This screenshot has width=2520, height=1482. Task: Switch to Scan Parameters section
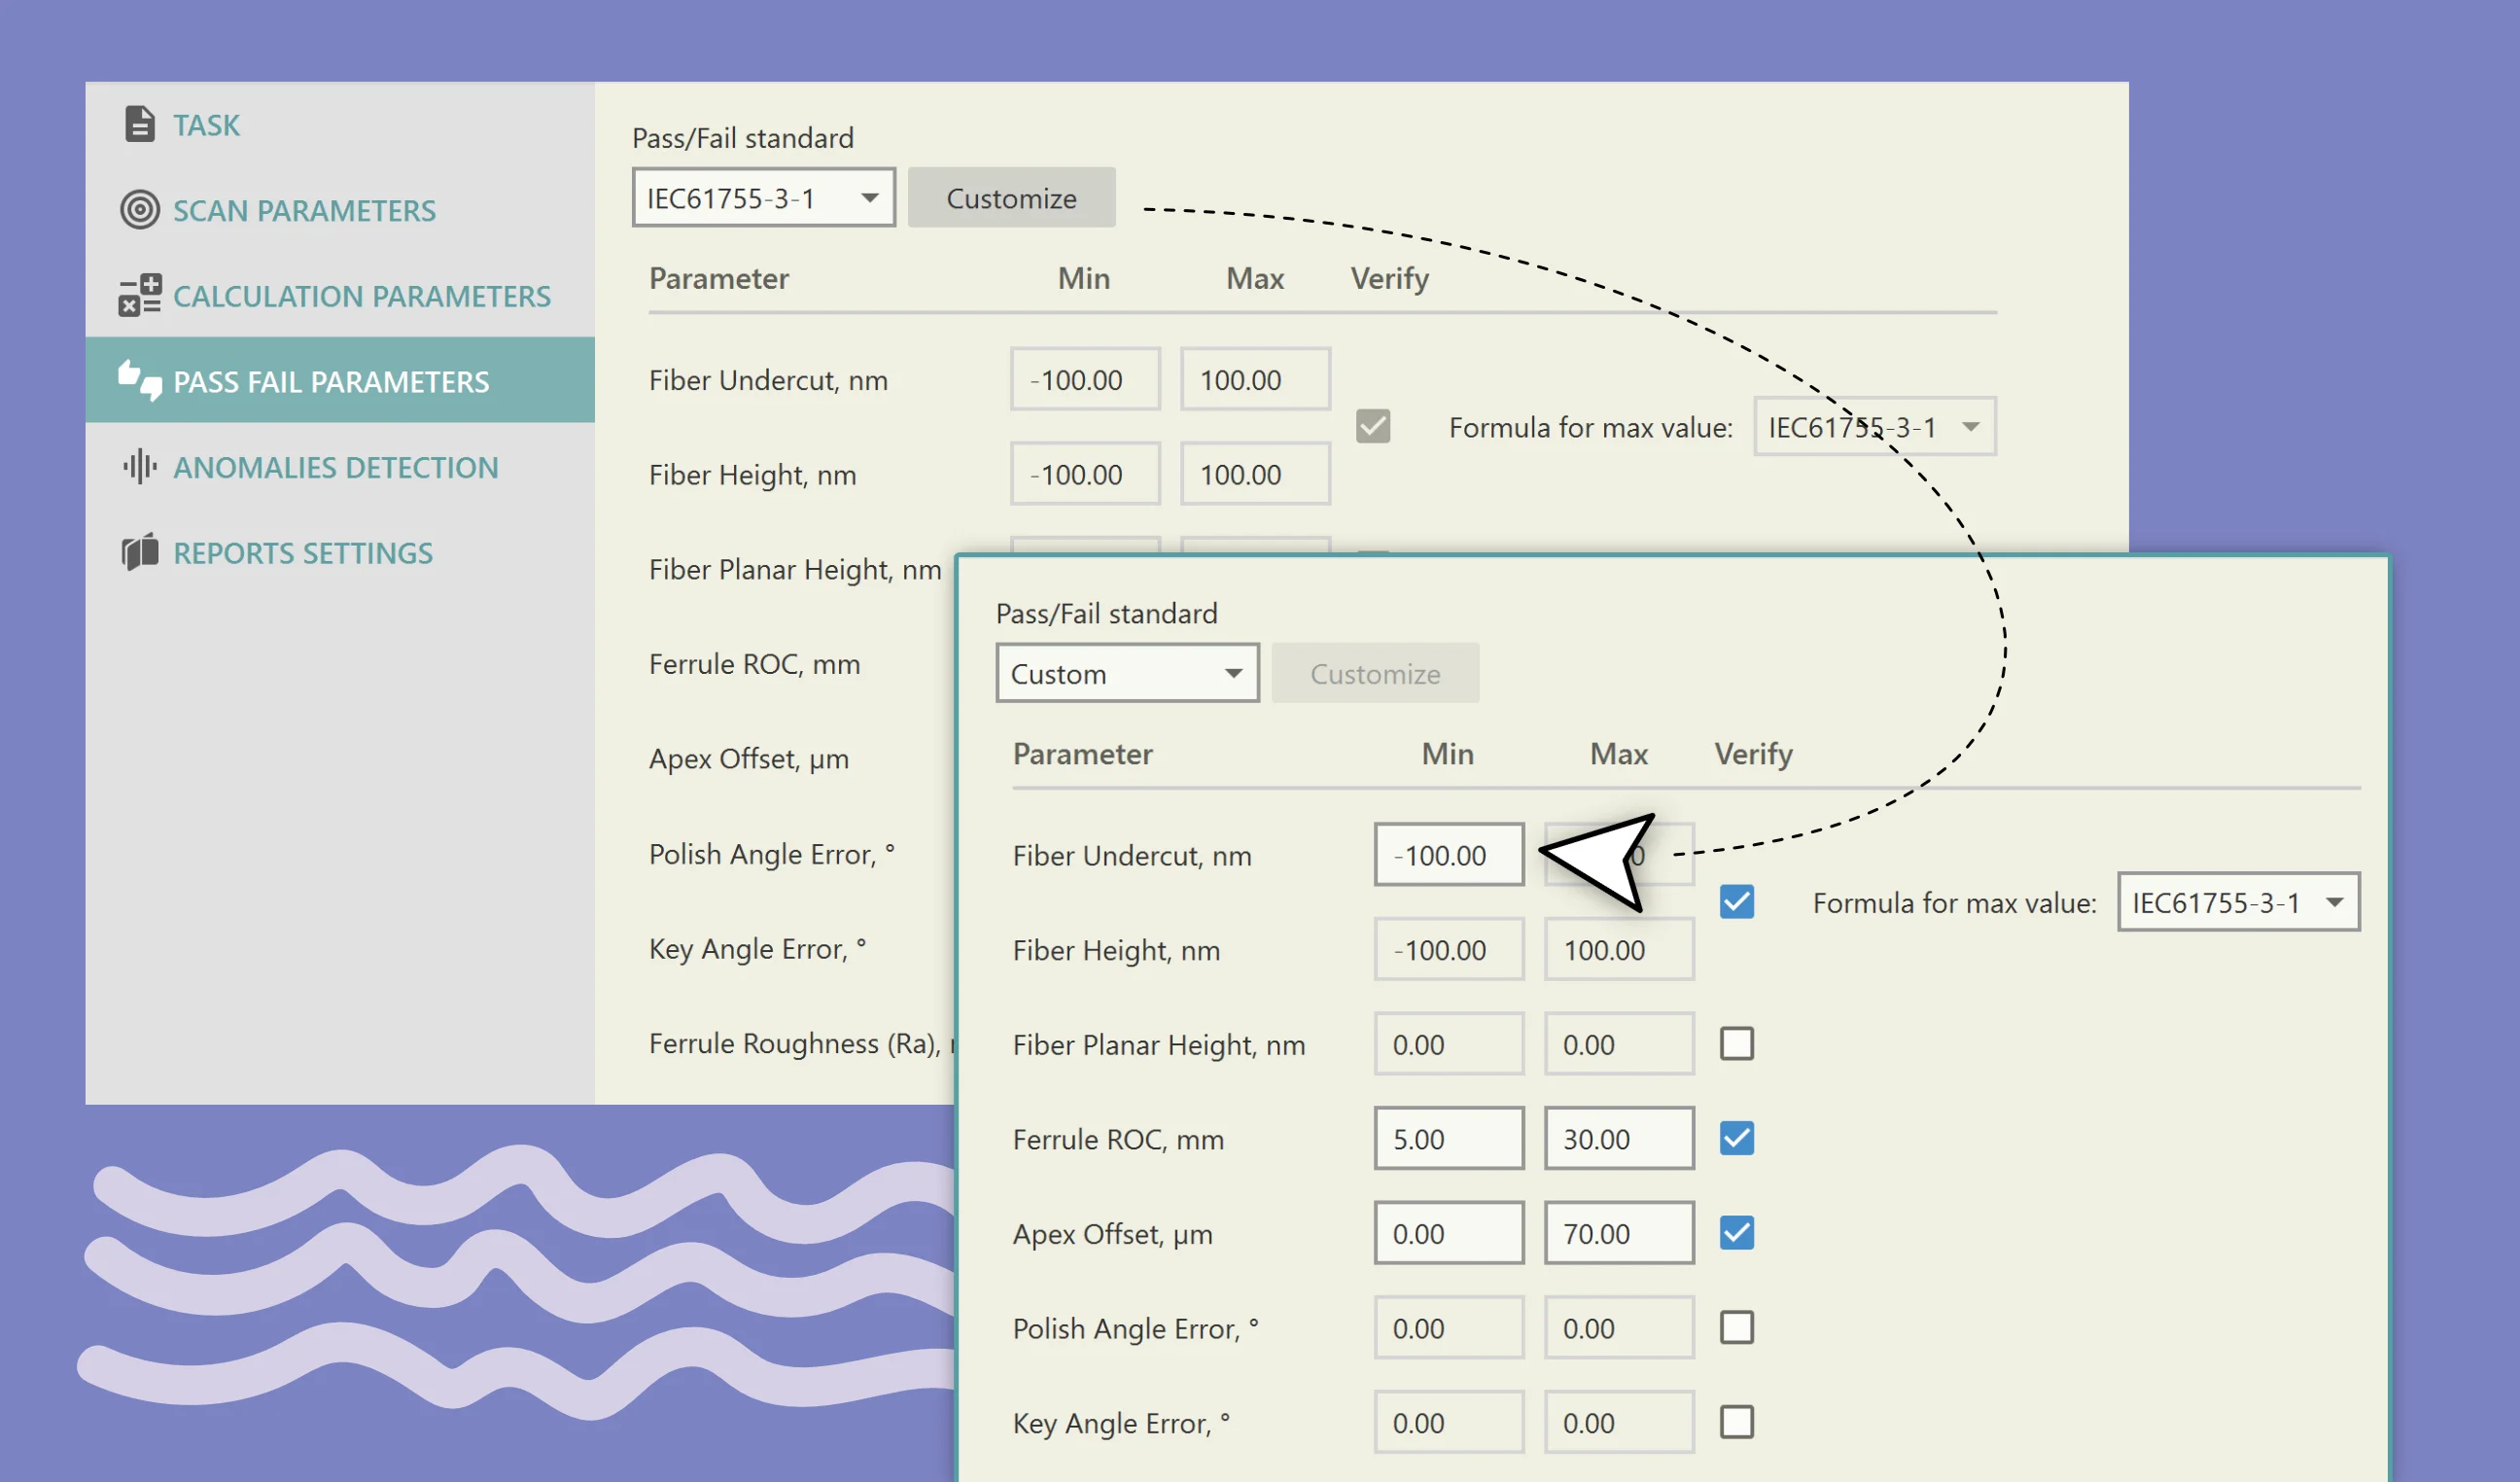coord(304,210)
